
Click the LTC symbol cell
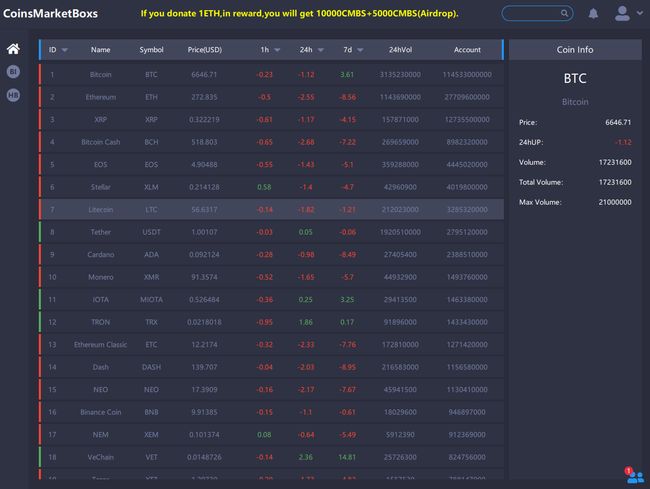click(151, 209)
